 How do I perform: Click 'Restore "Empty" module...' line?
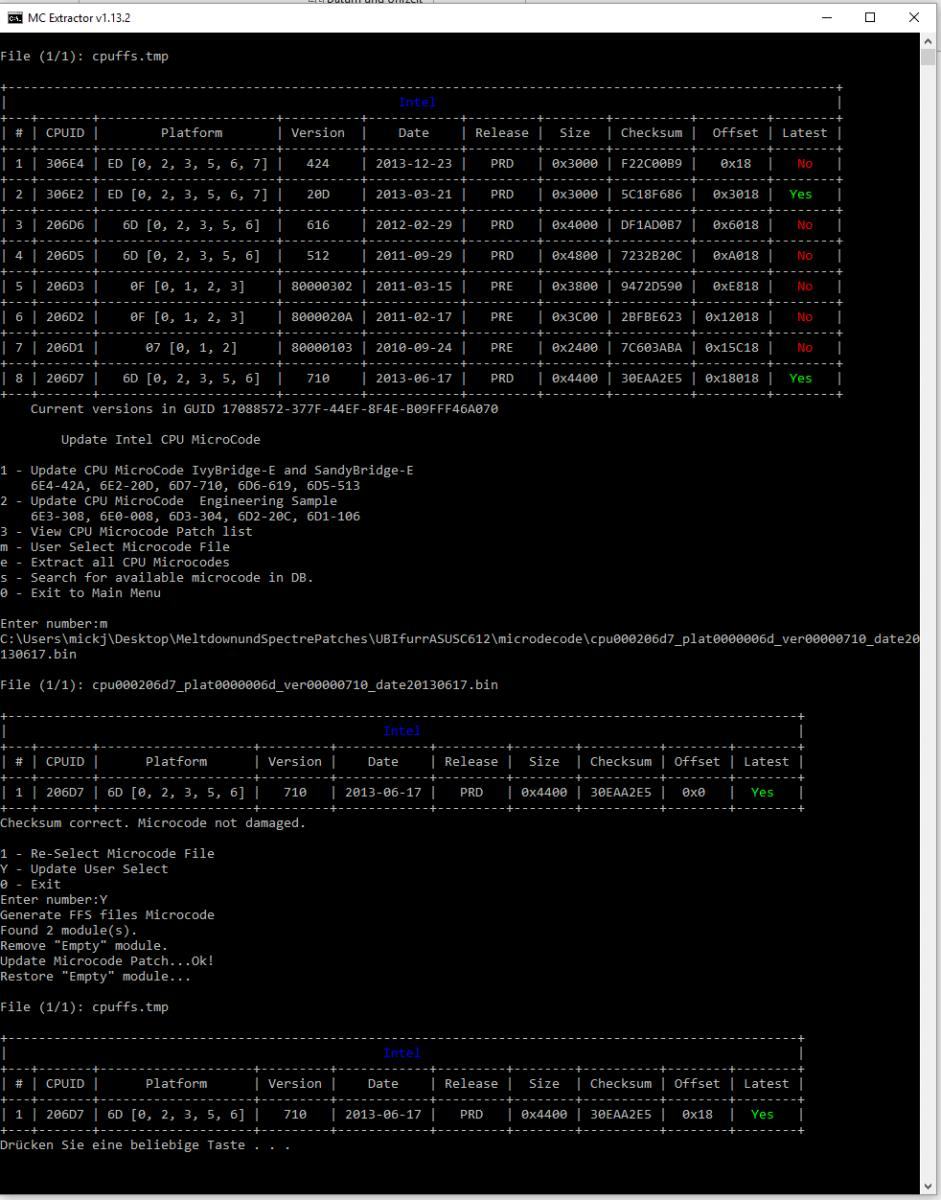tap(96, 977)
